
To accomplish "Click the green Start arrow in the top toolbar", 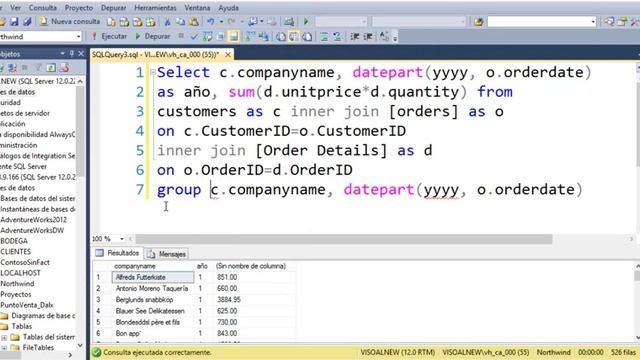I will (306, 21).
